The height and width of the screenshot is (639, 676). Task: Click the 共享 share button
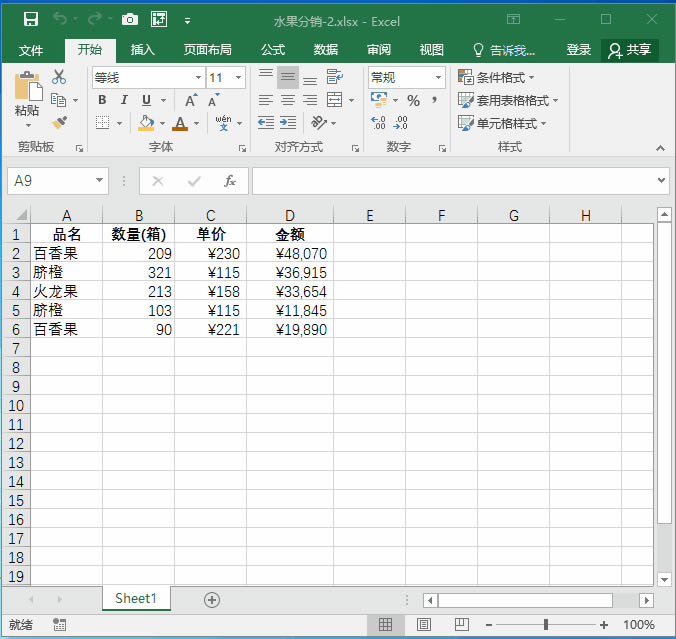[x=630, y=50]
